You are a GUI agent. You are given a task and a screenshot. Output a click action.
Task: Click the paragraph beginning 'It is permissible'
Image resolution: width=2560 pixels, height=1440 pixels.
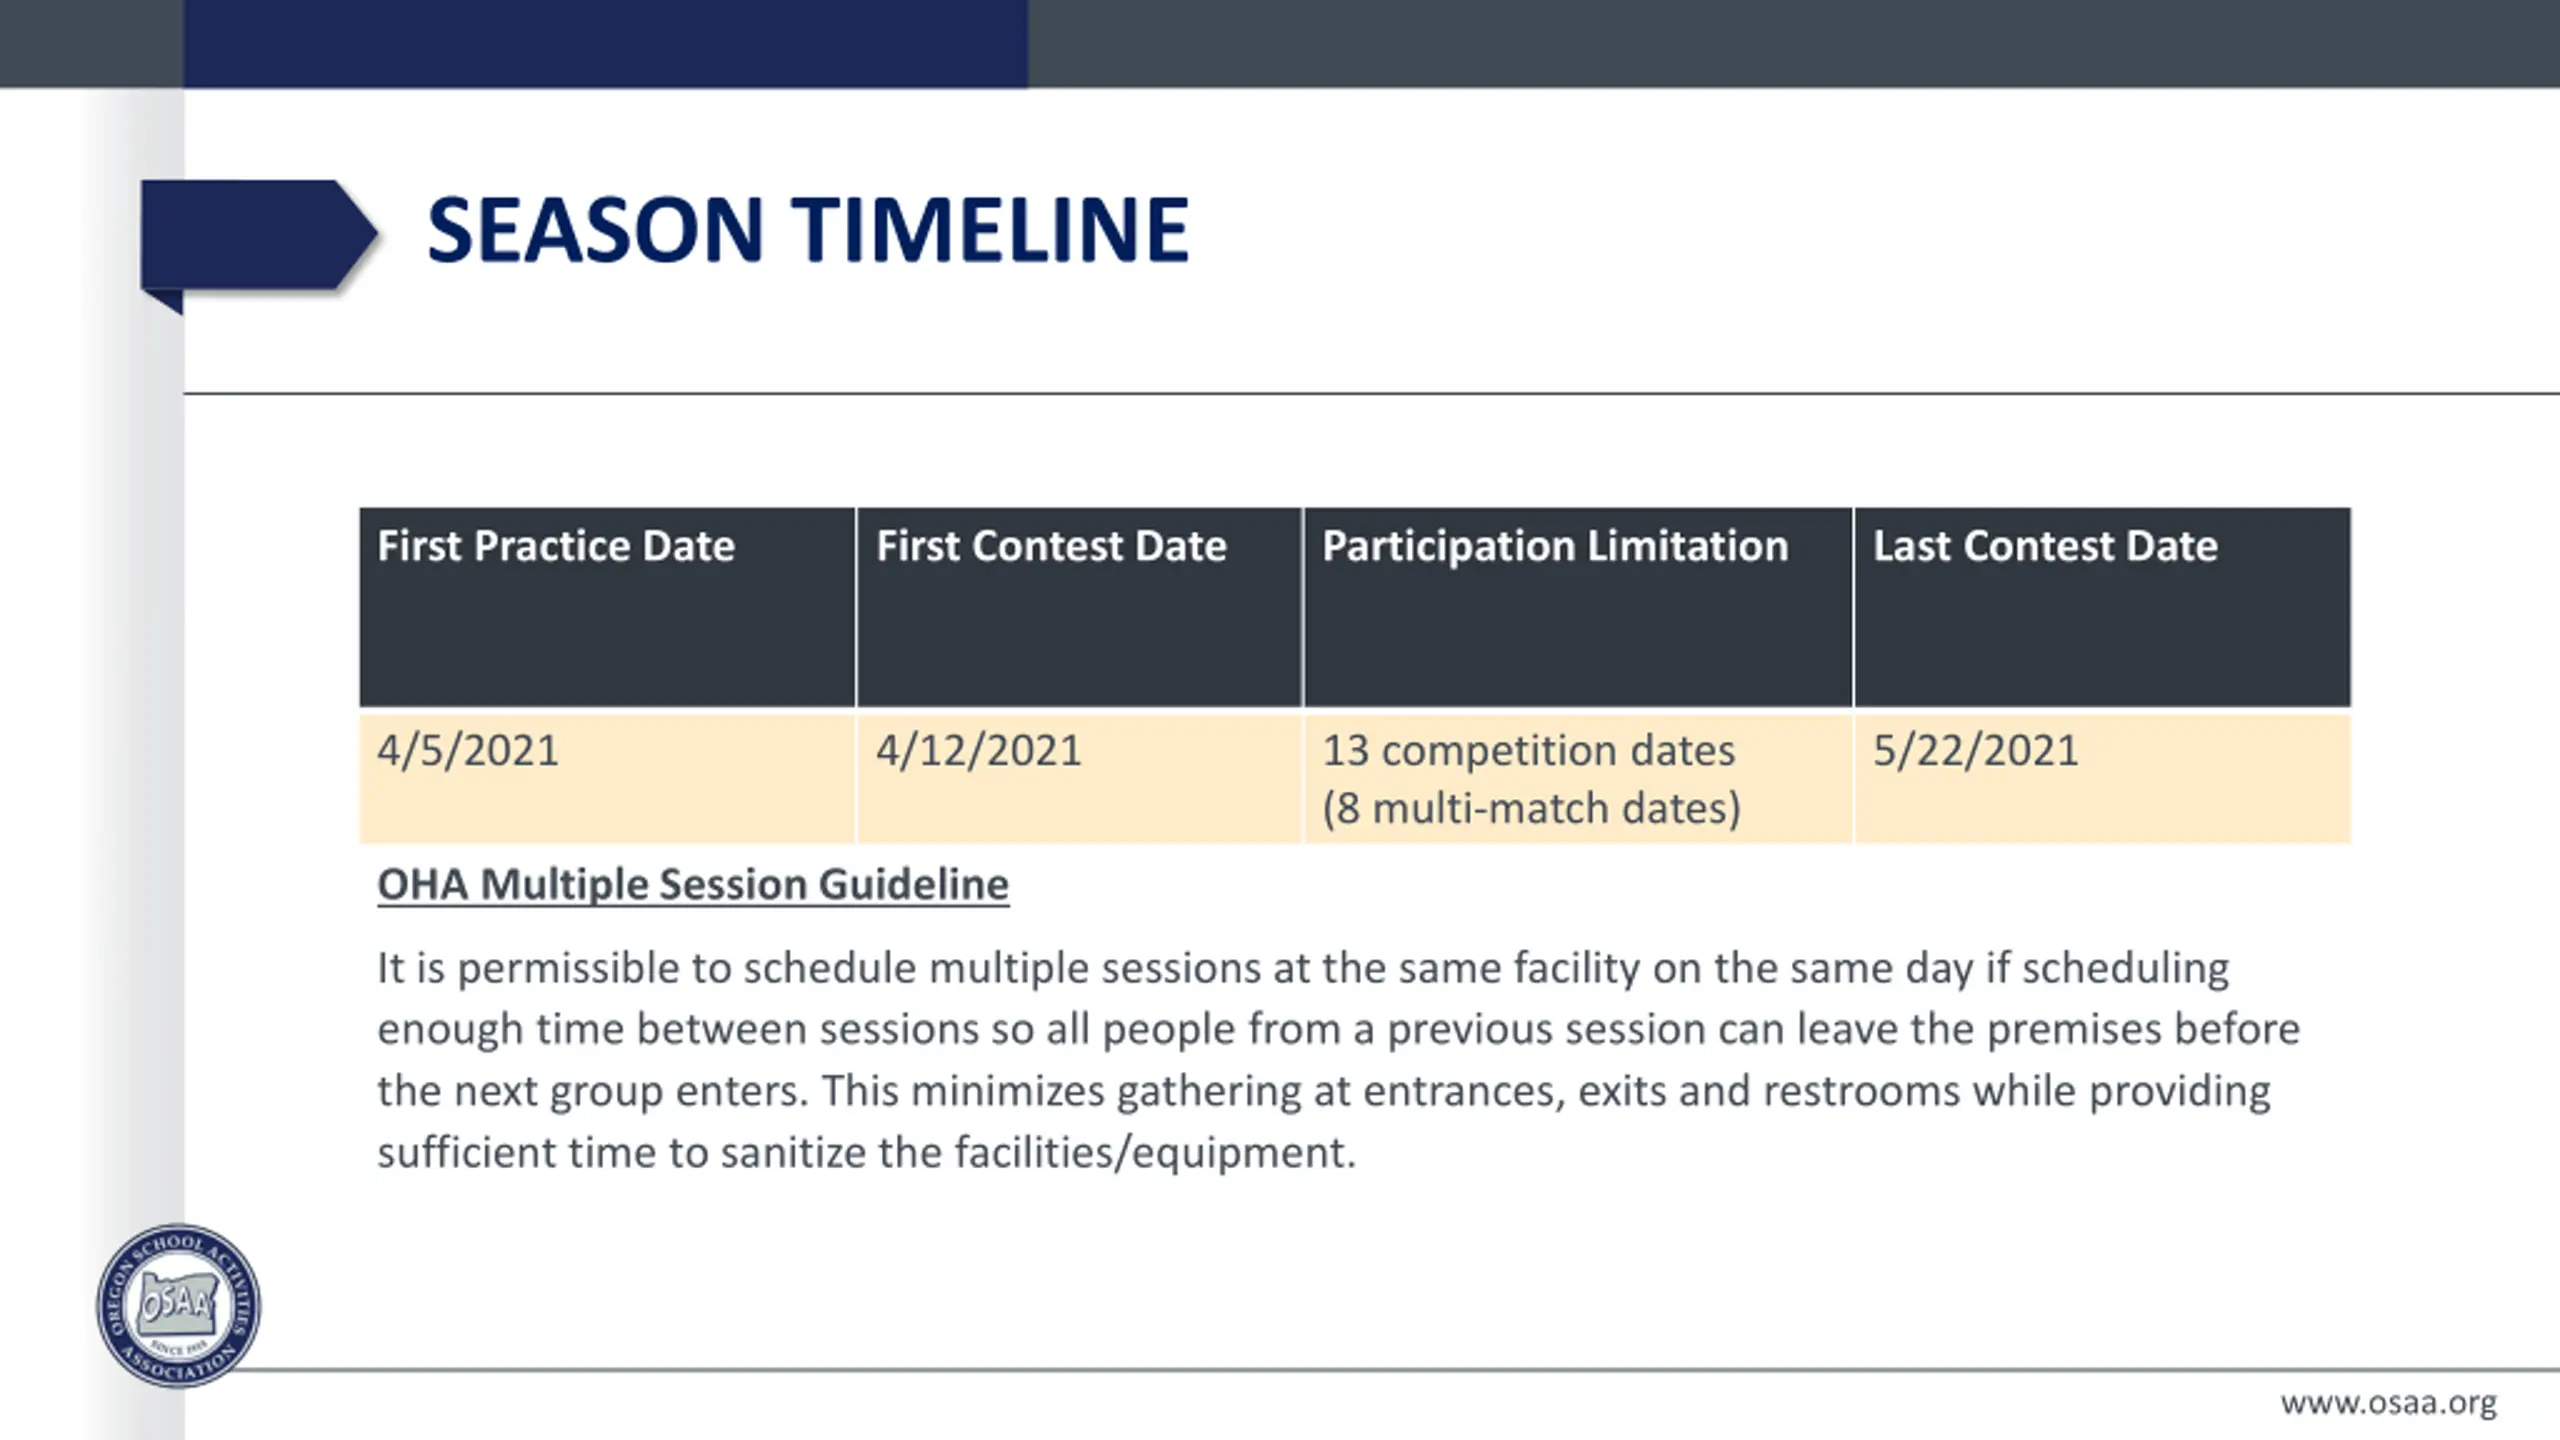coord(1338,1060)
